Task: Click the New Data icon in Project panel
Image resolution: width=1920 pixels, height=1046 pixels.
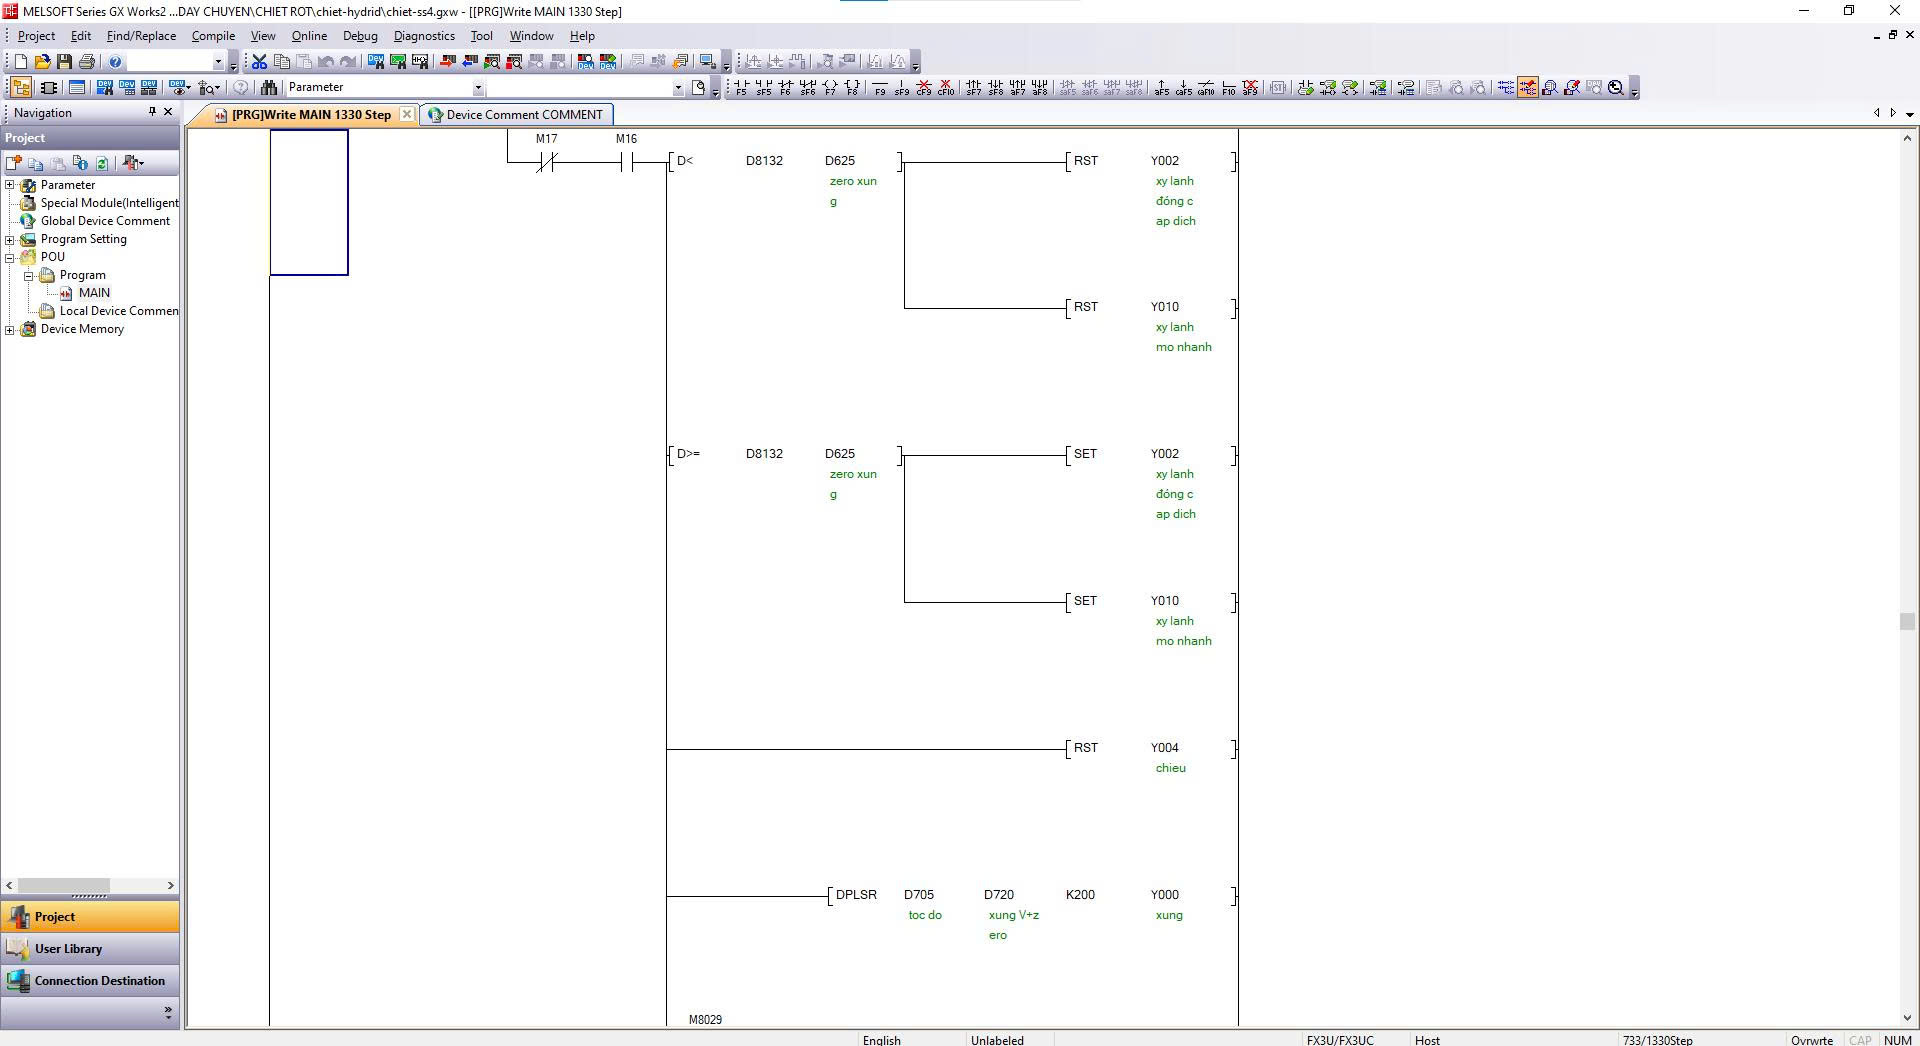Action: tap(14, 163)
